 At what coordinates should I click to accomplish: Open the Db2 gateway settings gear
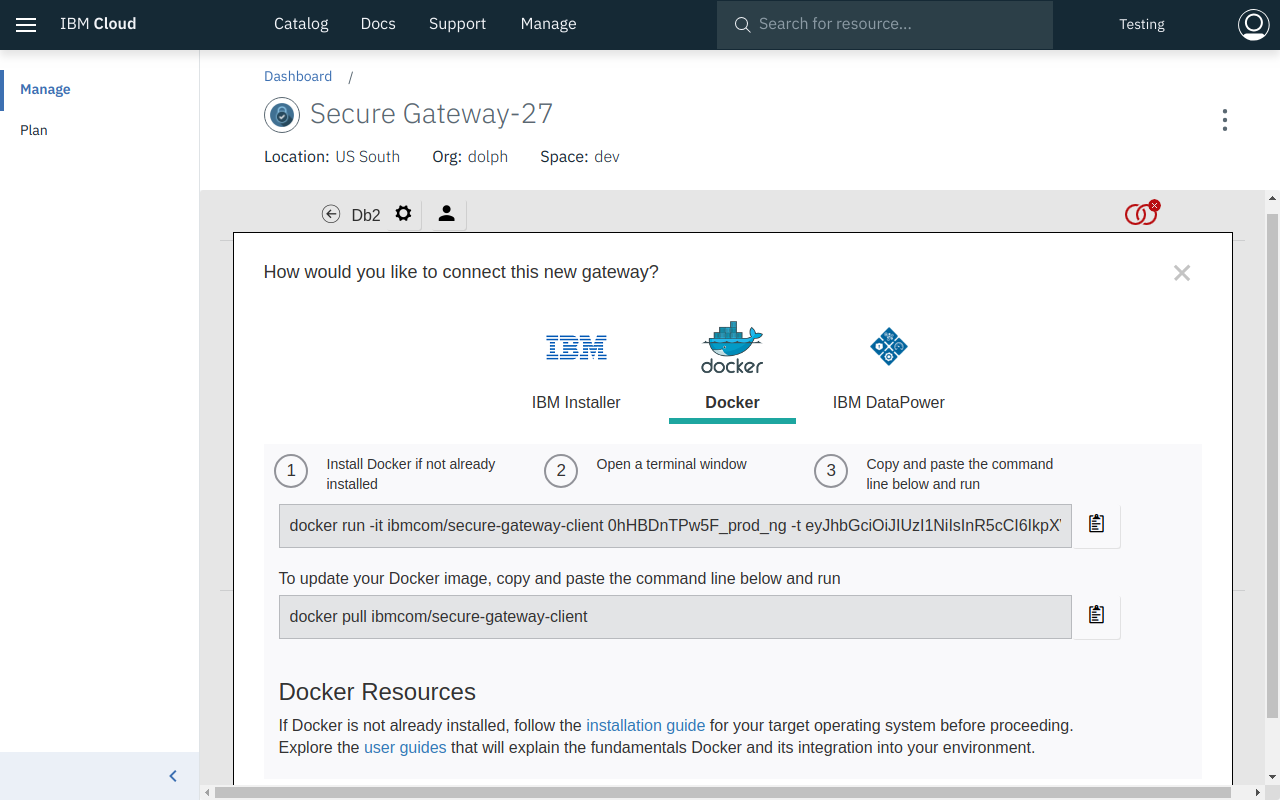point(403,214)
